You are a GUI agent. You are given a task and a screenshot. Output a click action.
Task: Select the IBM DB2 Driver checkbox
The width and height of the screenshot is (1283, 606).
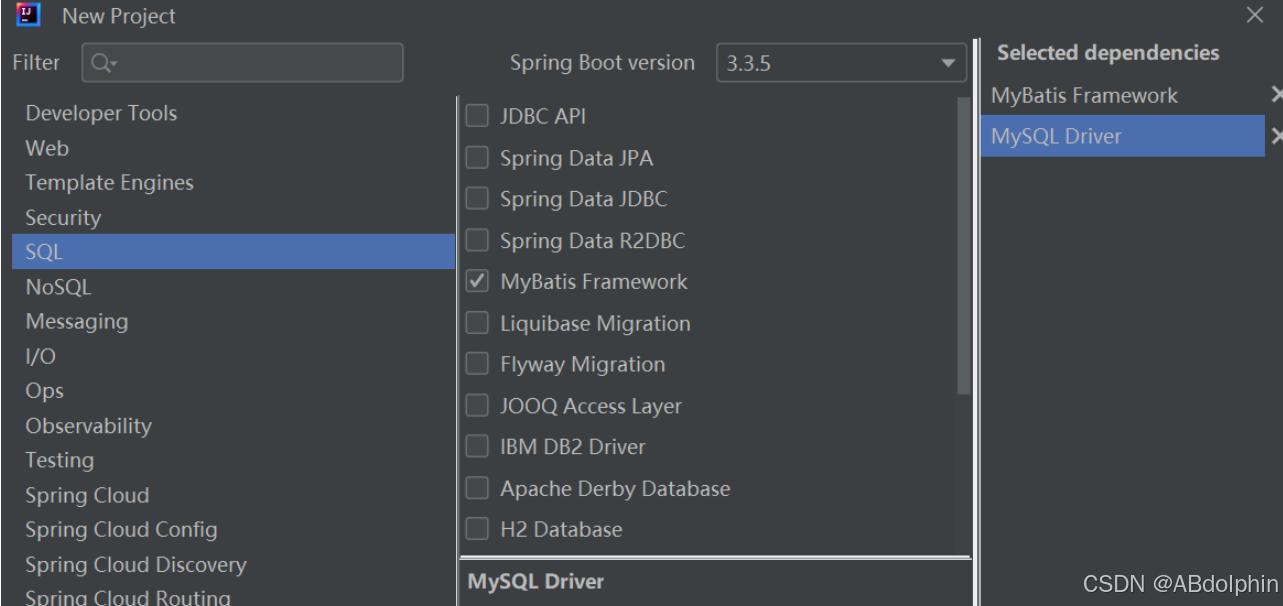click(478, 447)
